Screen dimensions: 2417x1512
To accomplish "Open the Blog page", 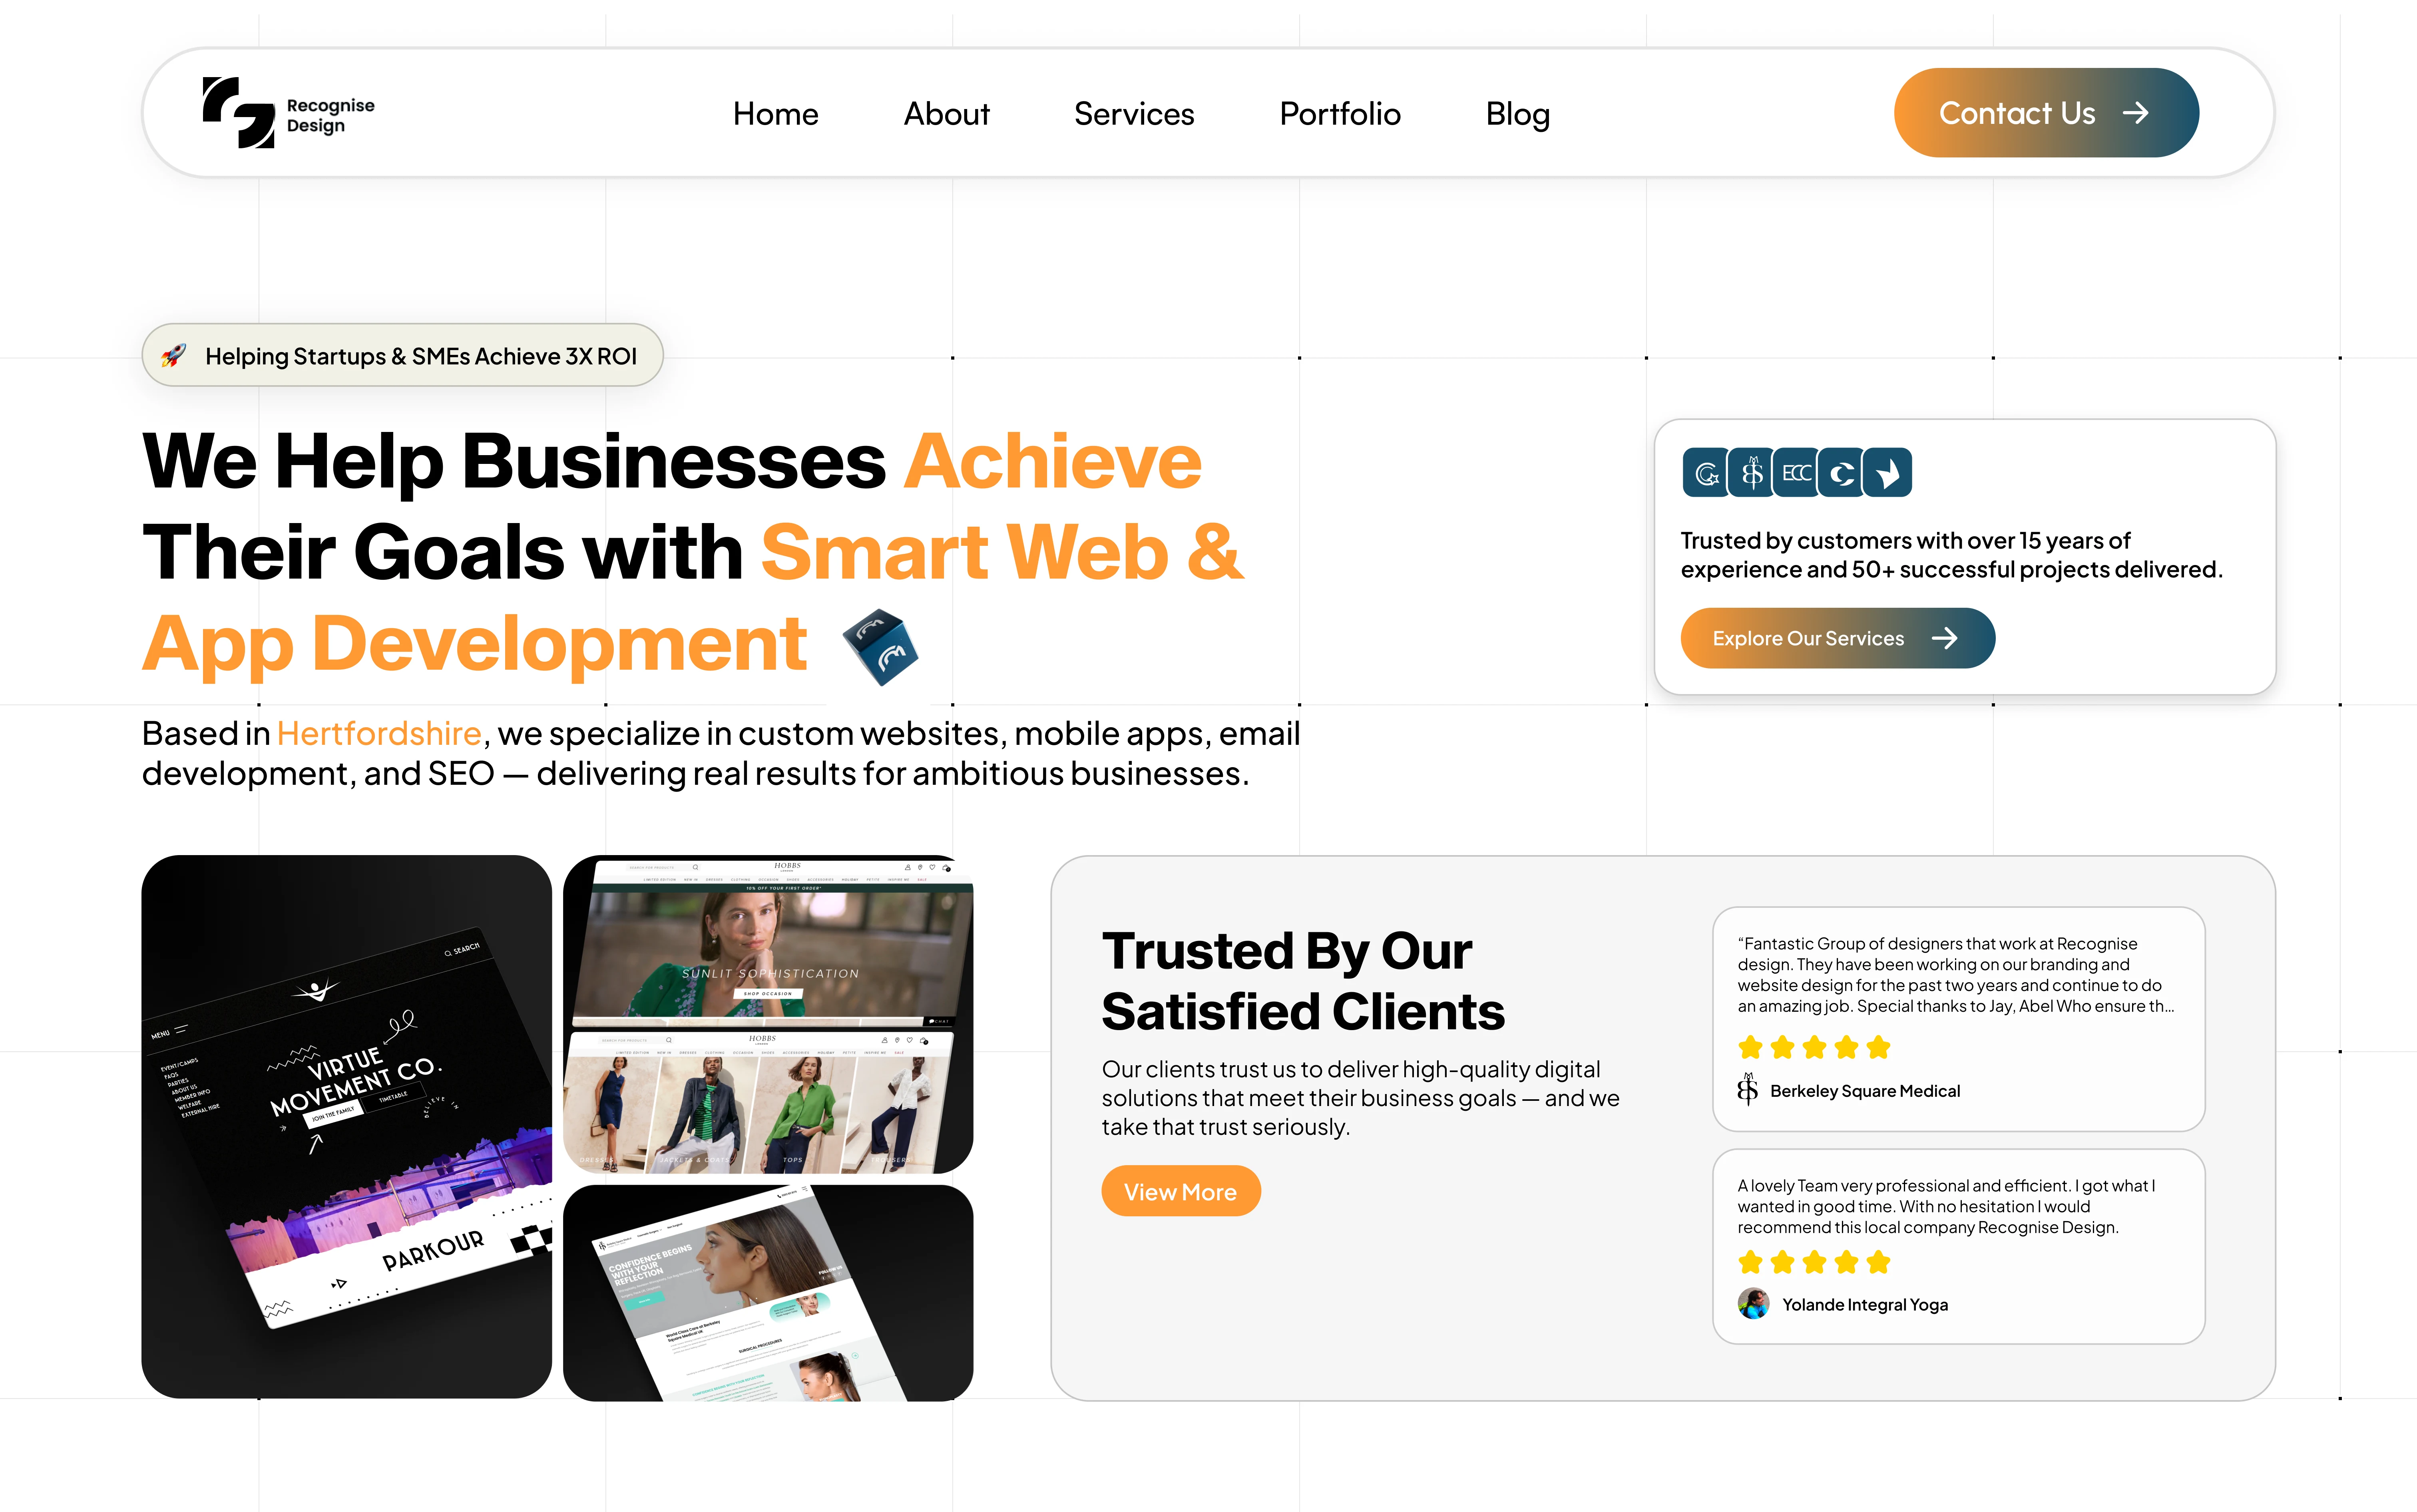I will point(1517,114).
